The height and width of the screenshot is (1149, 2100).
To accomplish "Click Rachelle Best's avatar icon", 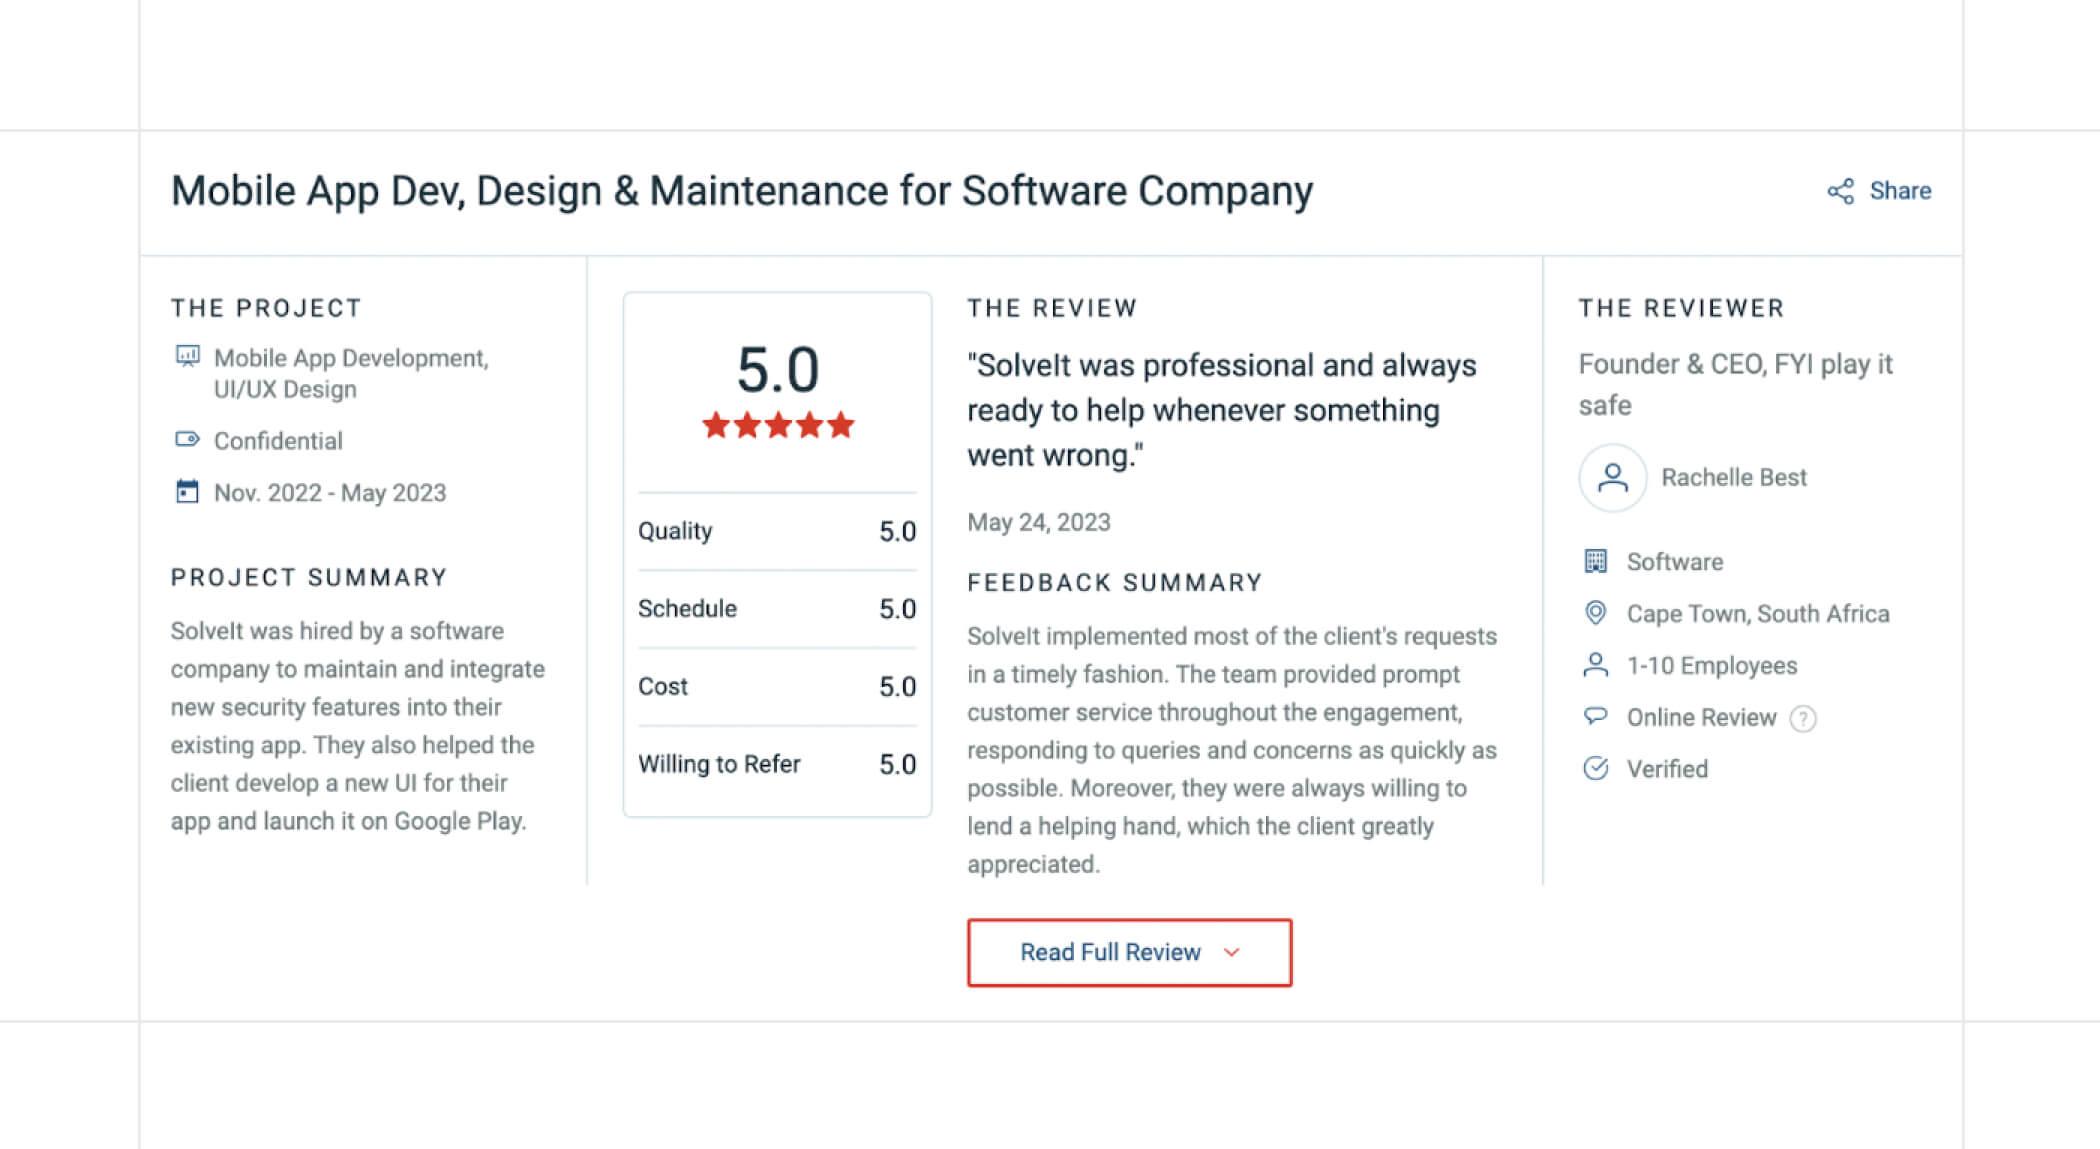I will 1612,478.
